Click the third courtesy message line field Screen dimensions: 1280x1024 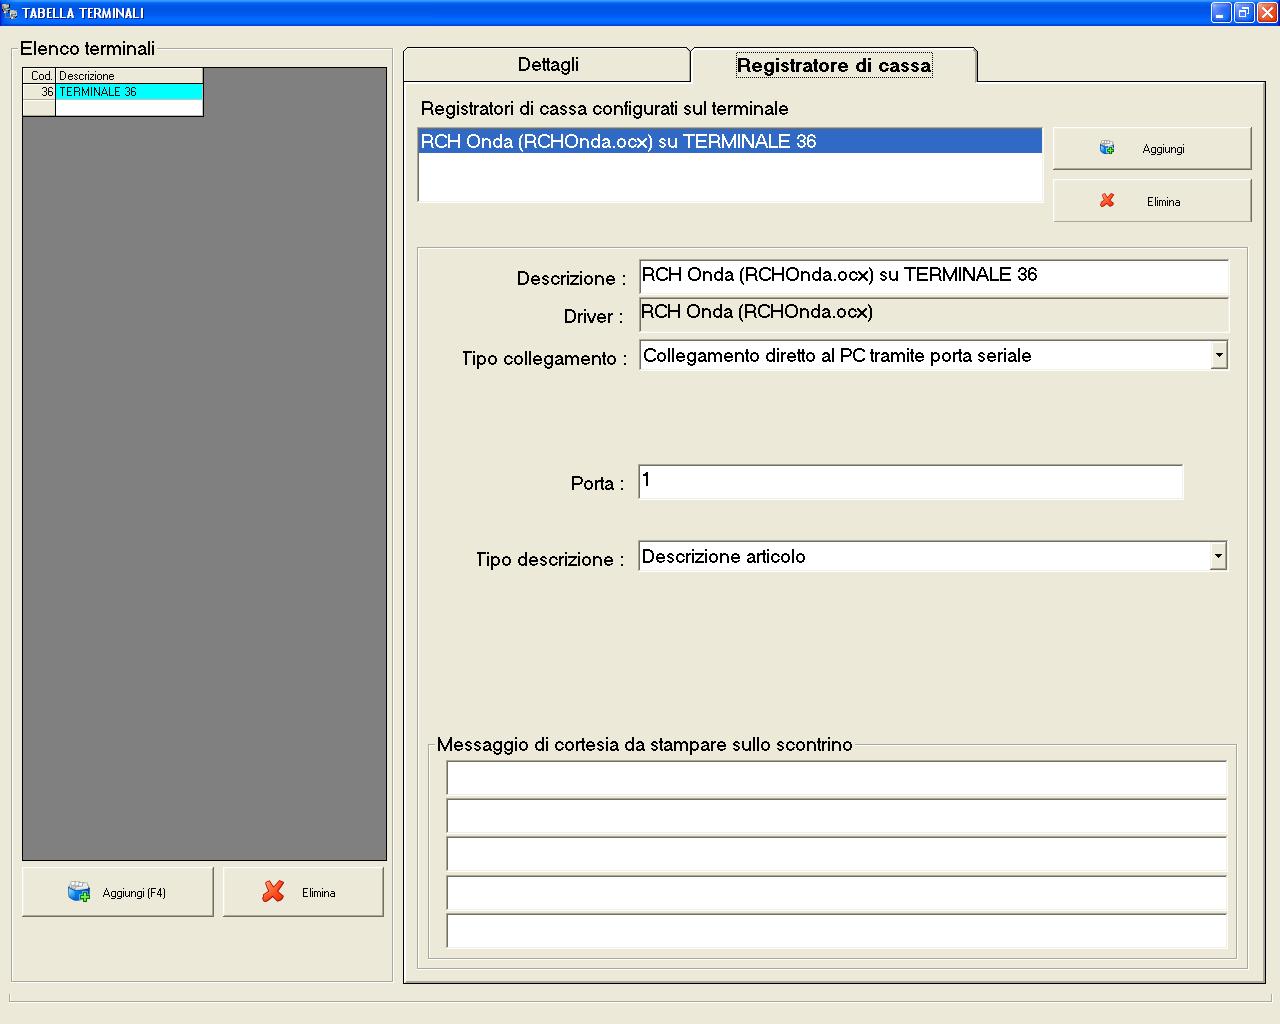[x=836, y=855]
